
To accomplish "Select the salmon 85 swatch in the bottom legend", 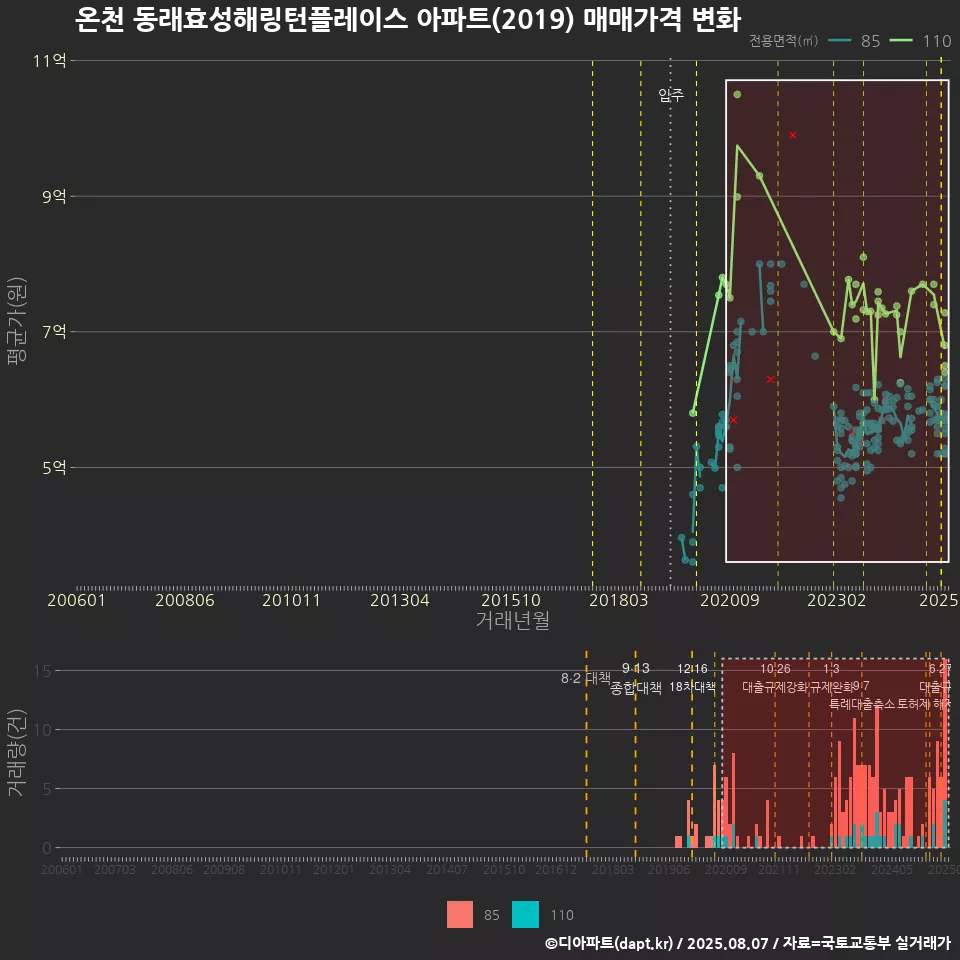I will coord(460,915).
